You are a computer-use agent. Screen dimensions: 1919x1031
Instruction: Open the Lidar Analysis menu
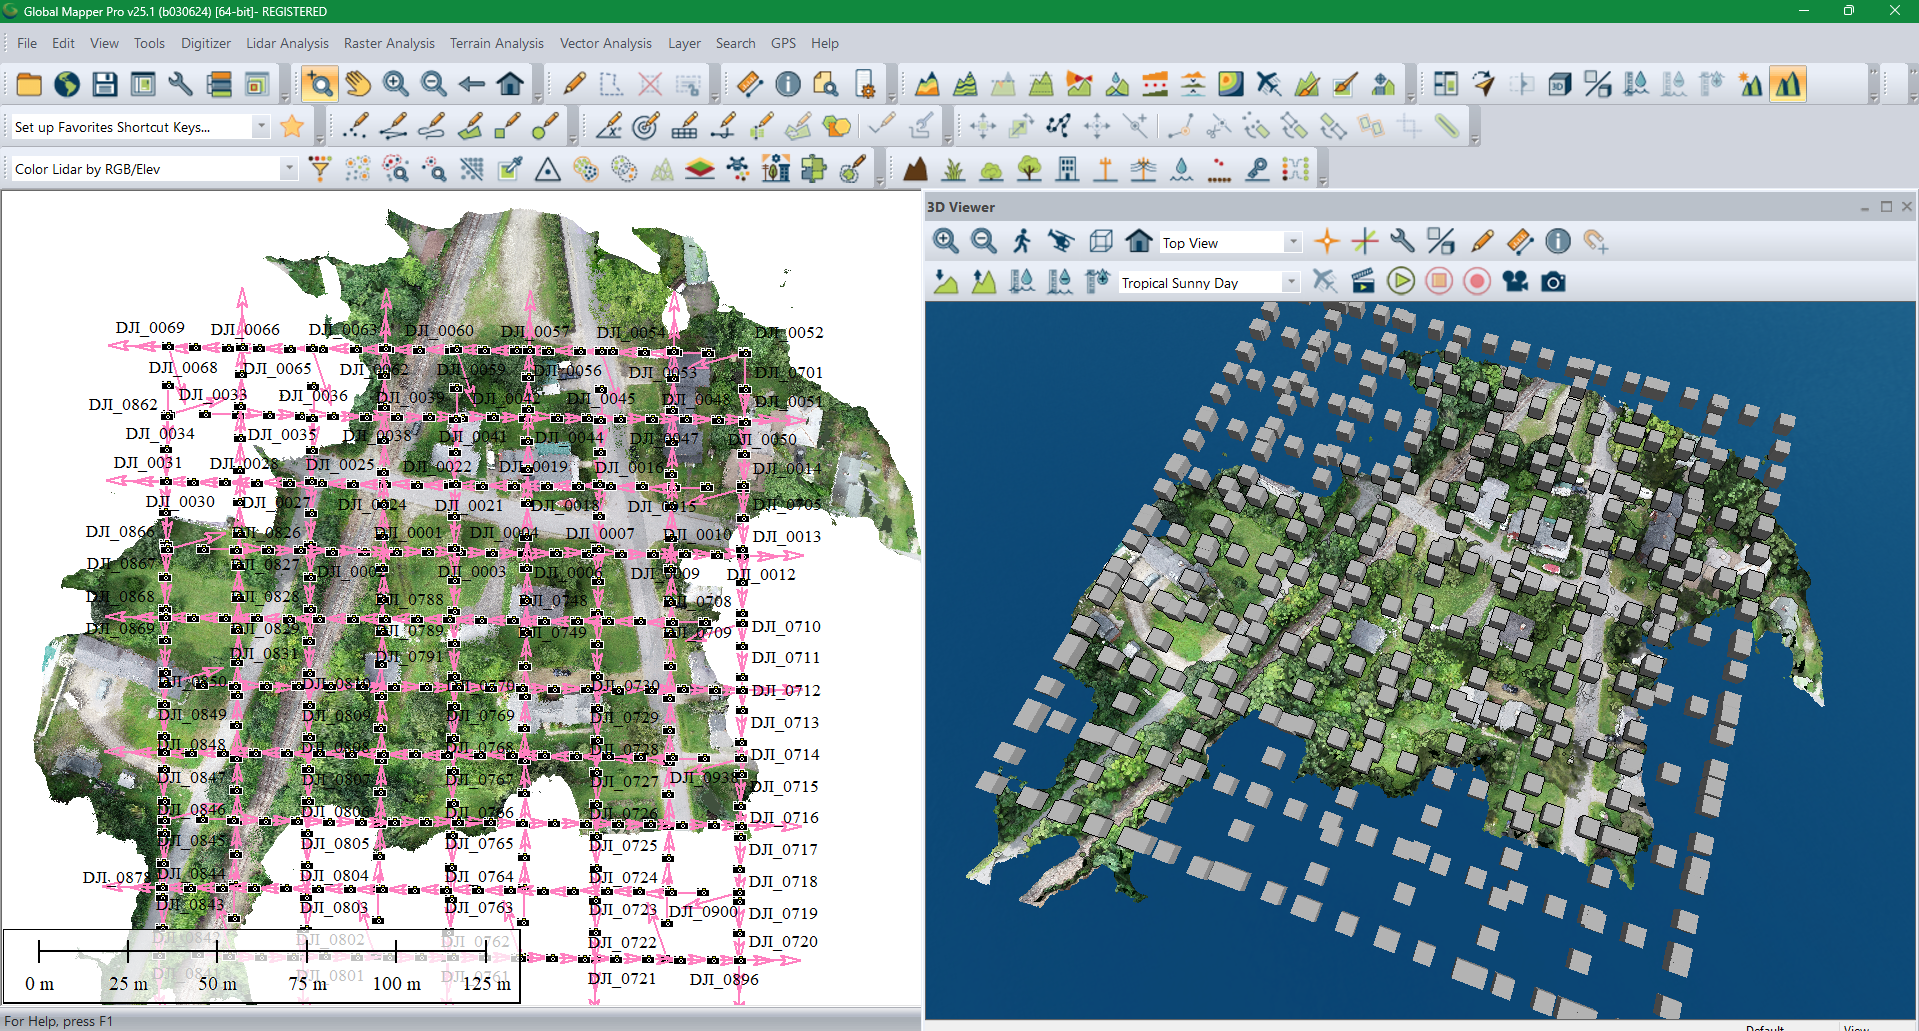coord(287,43)
